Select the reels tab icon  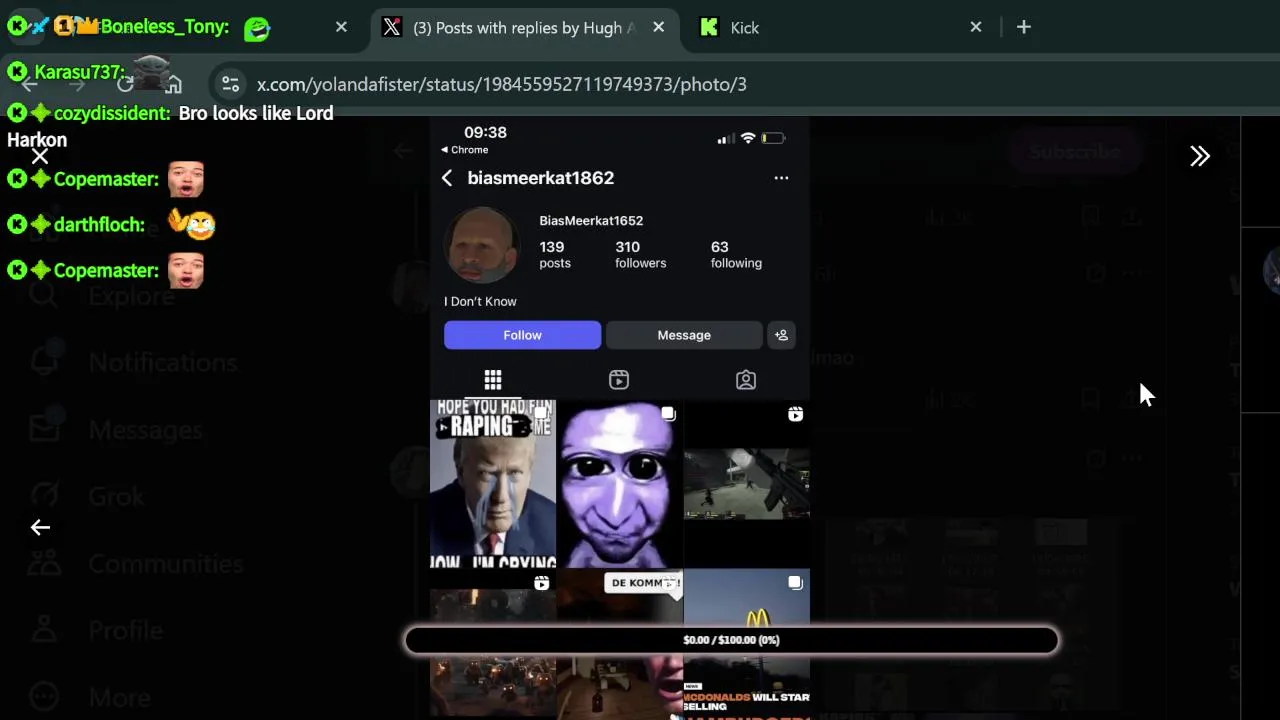click(x=619, y=380)
